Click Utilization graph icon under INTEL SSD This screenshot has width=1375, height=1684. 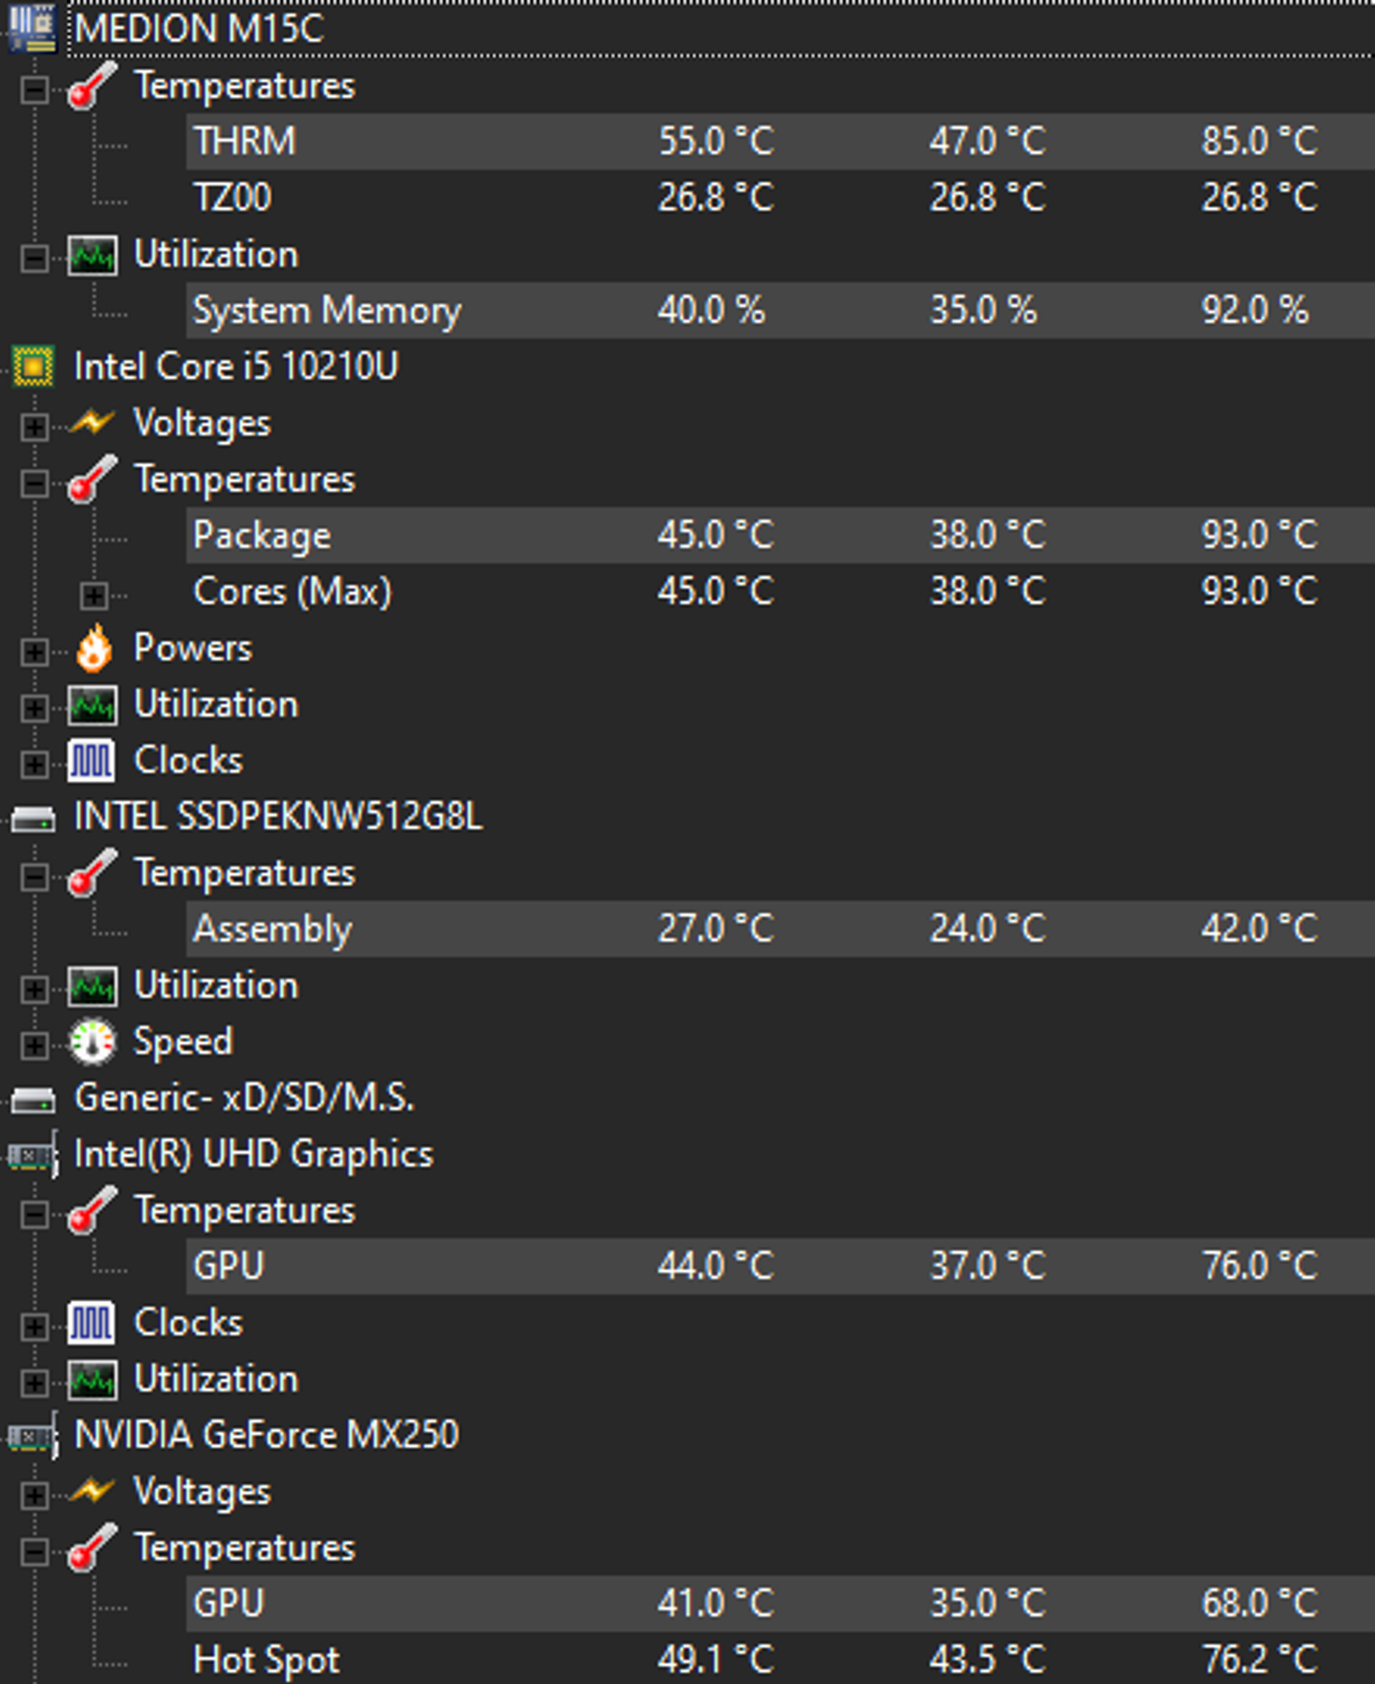coord(92,987)
